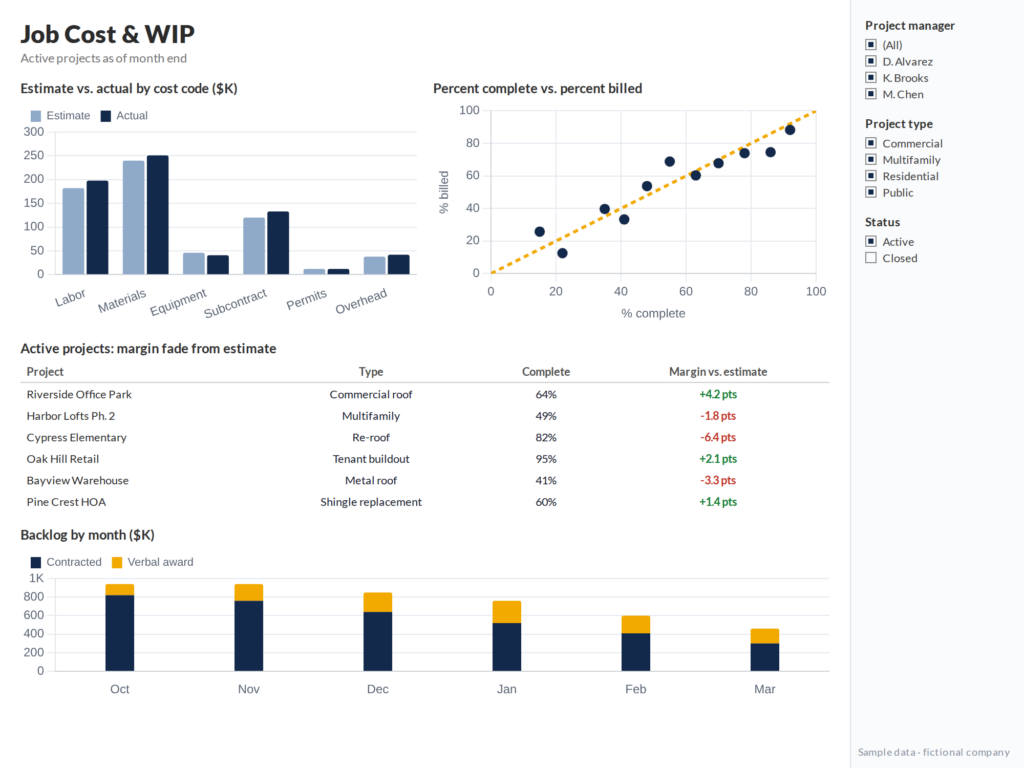Uncheck the Public project type

[871, 192]
